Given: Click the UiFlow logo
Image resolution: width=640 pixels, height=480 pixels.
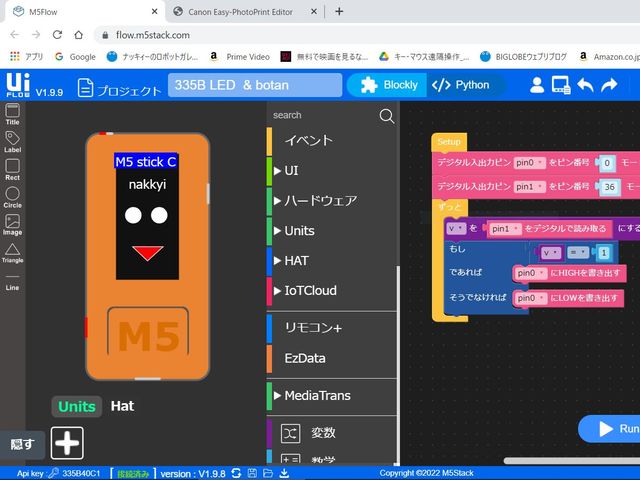Looking at the screenshot, I should (x=18, y=85).
